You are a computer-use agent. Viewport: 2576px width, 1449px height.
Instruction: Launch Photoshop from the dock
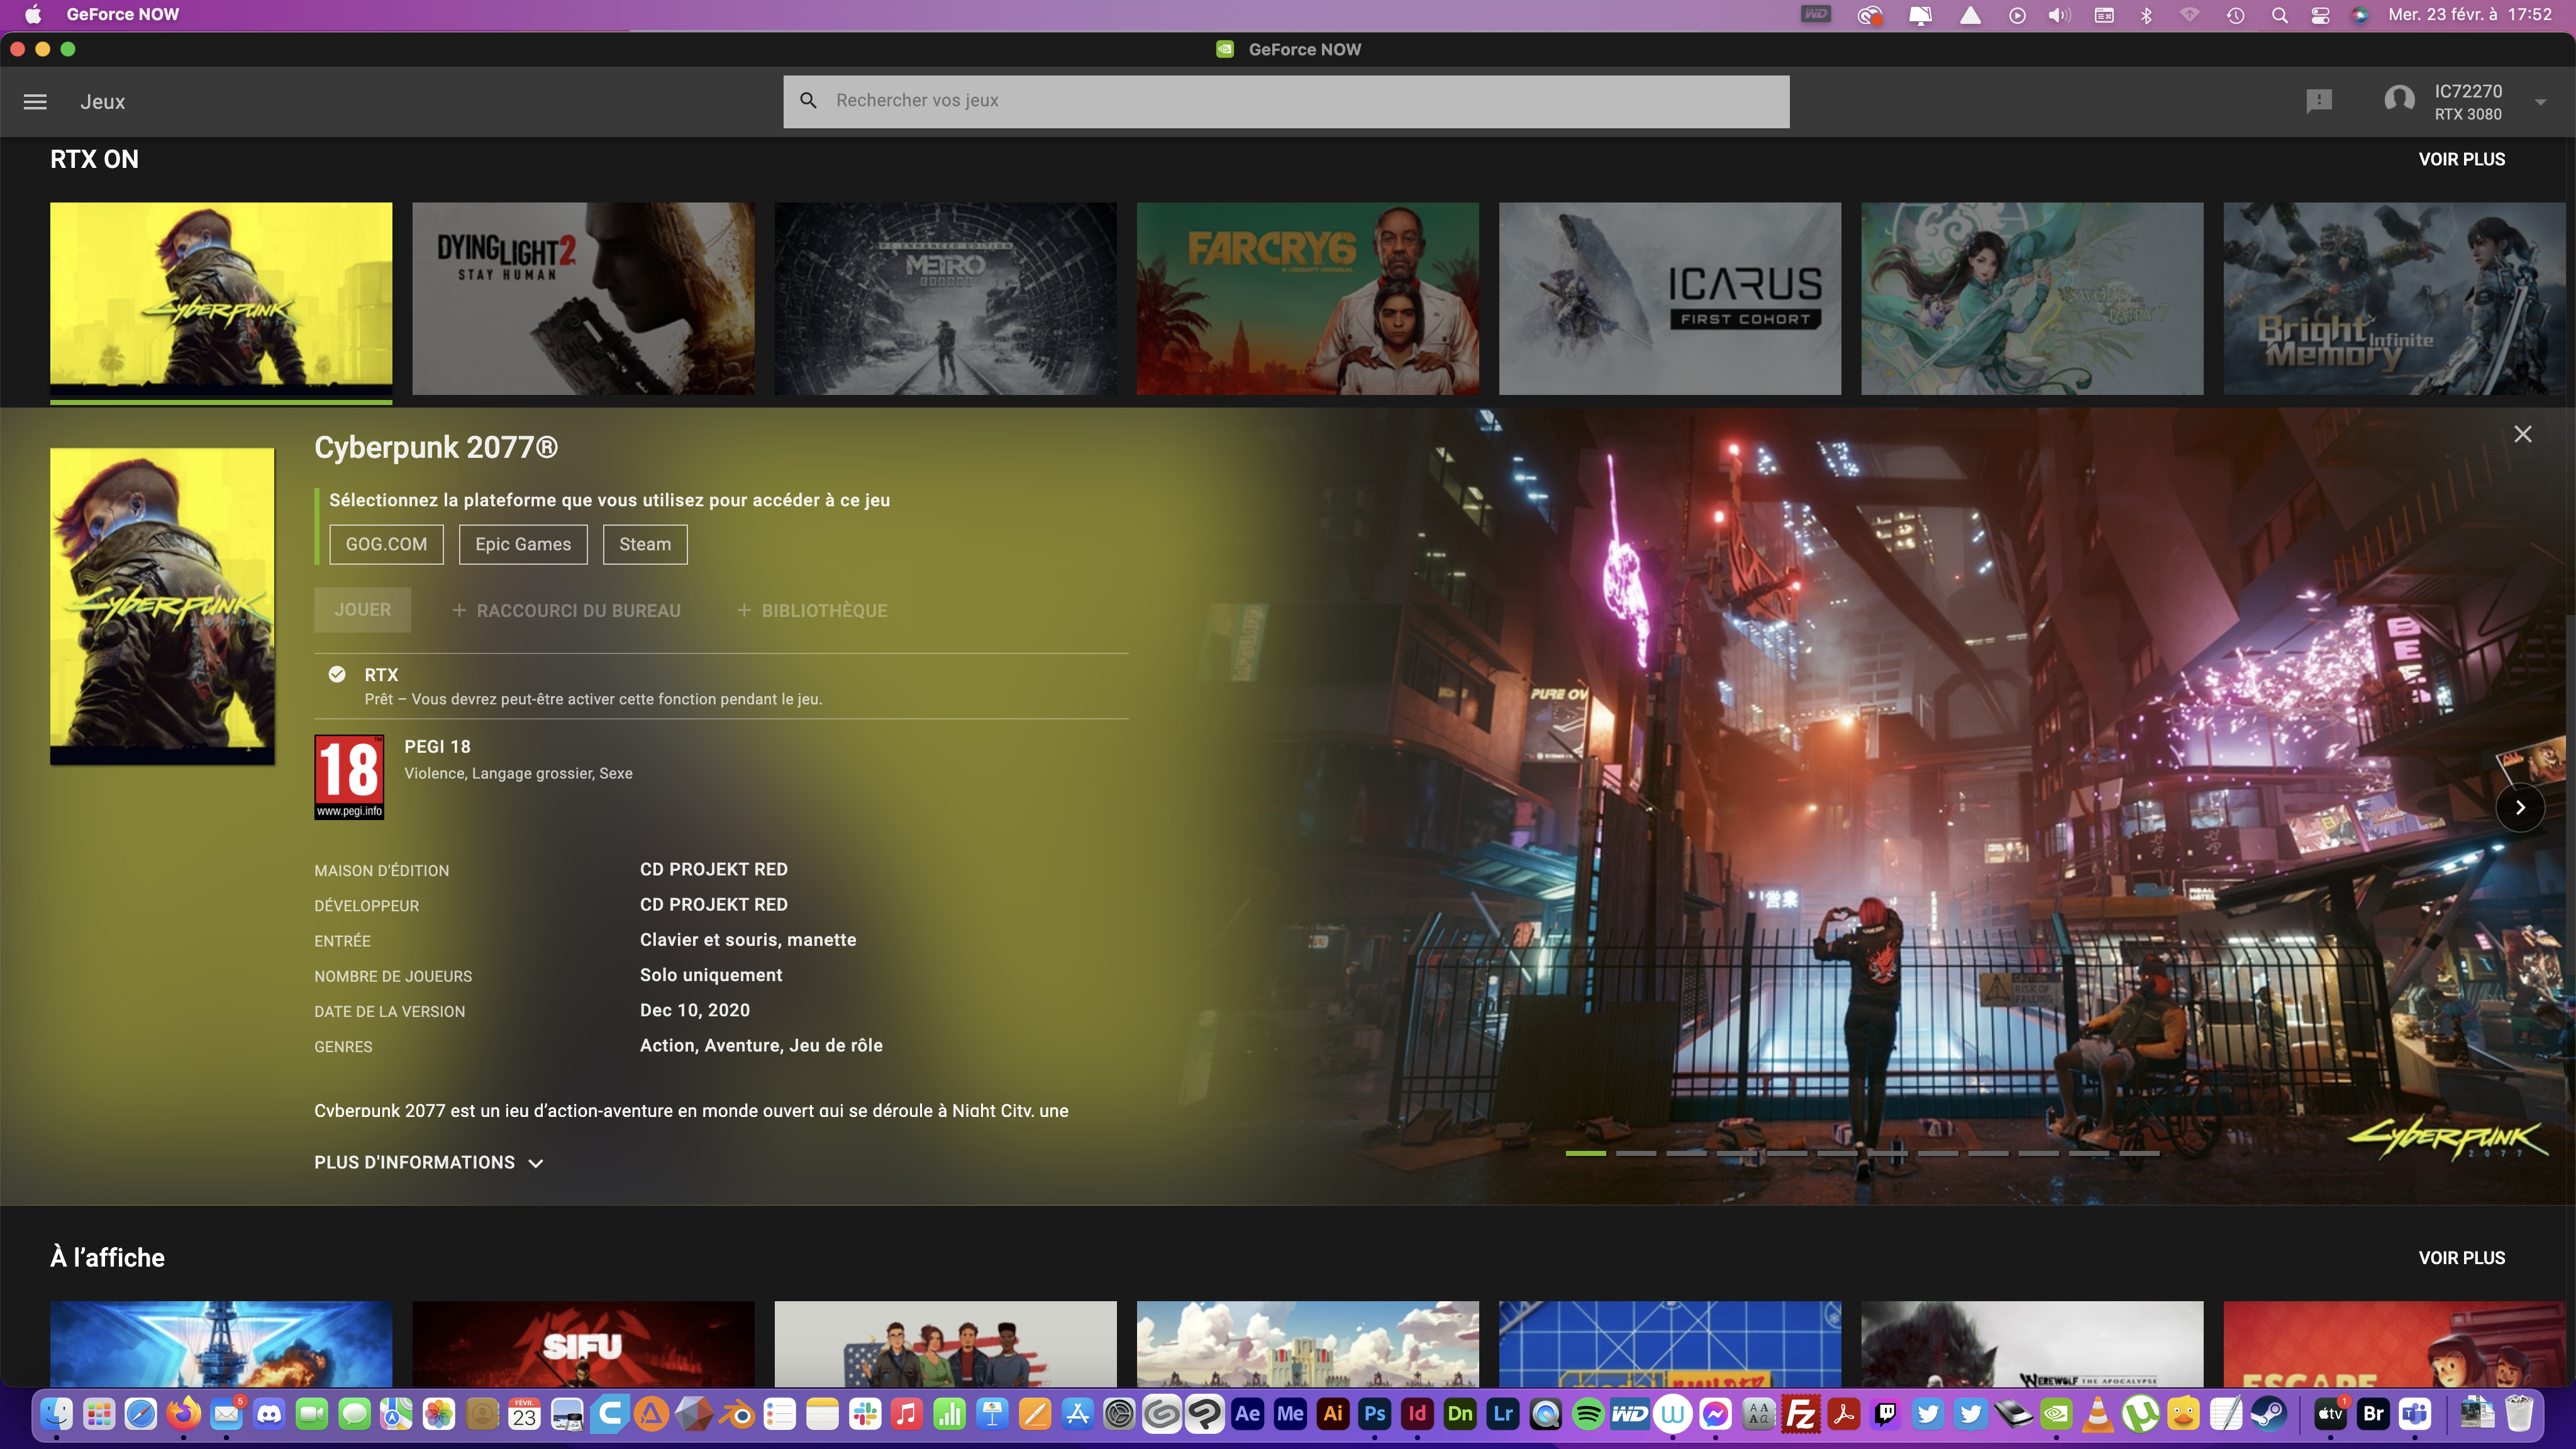(x=1375, y=1414)
